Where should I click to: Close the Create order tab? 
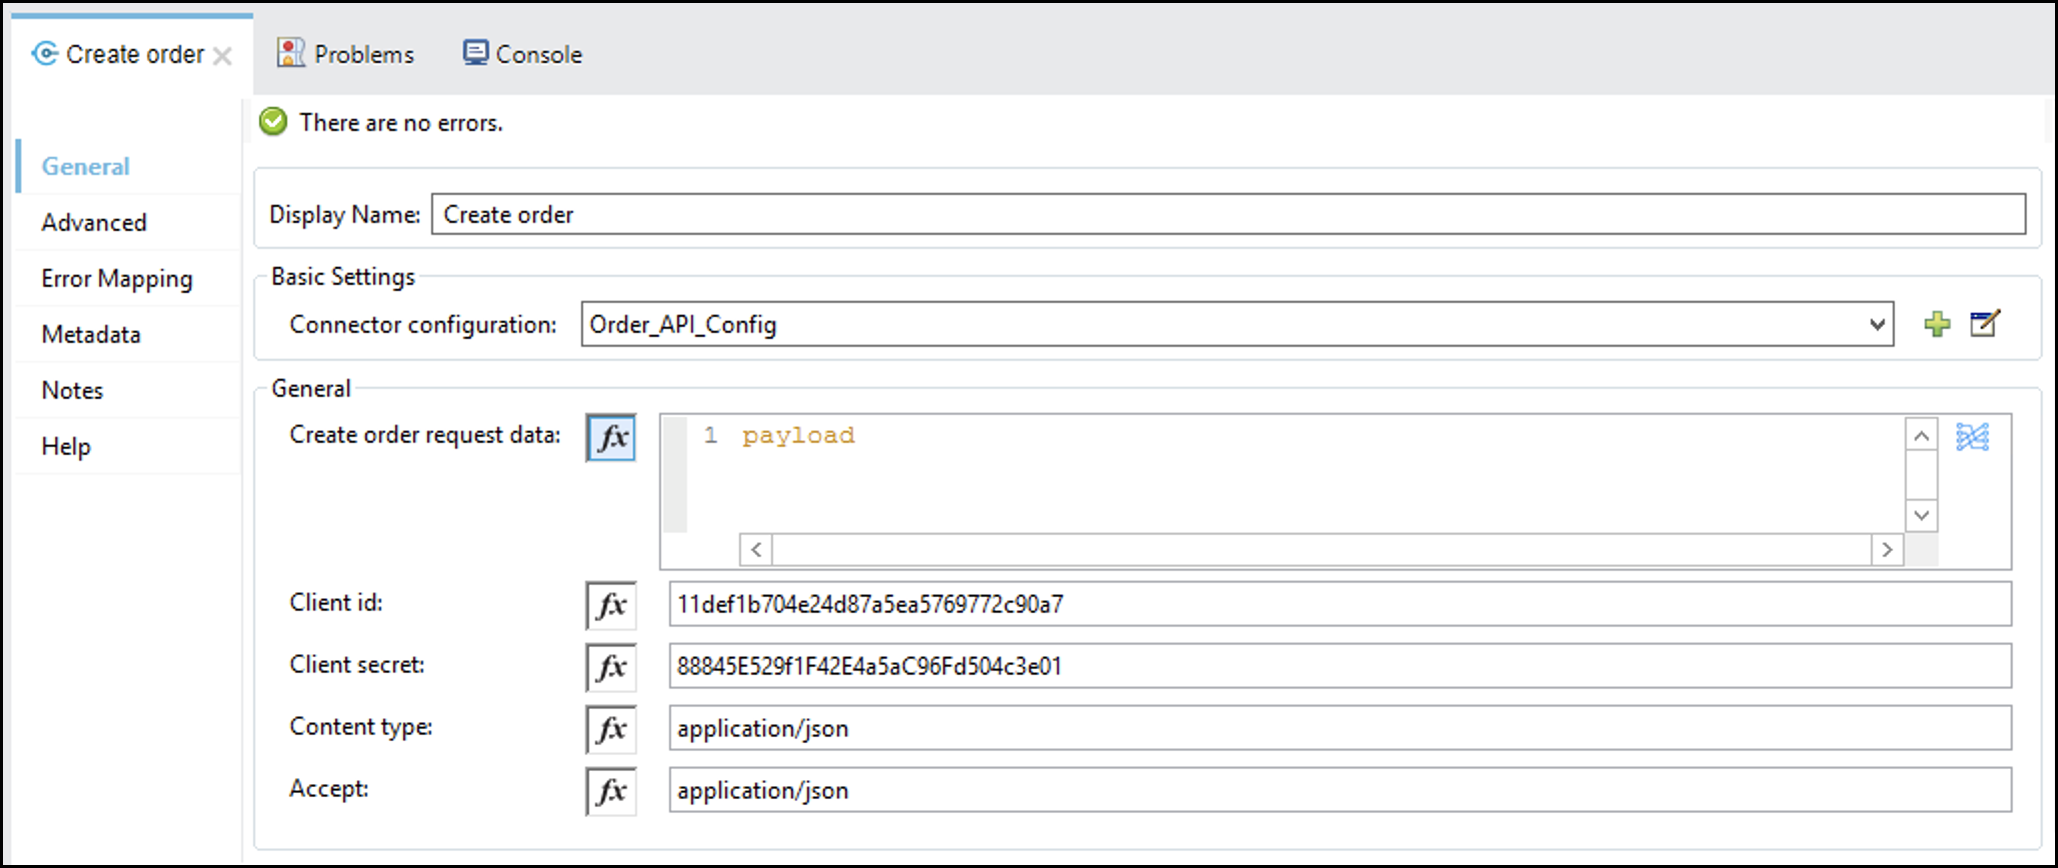coord(222,56)
